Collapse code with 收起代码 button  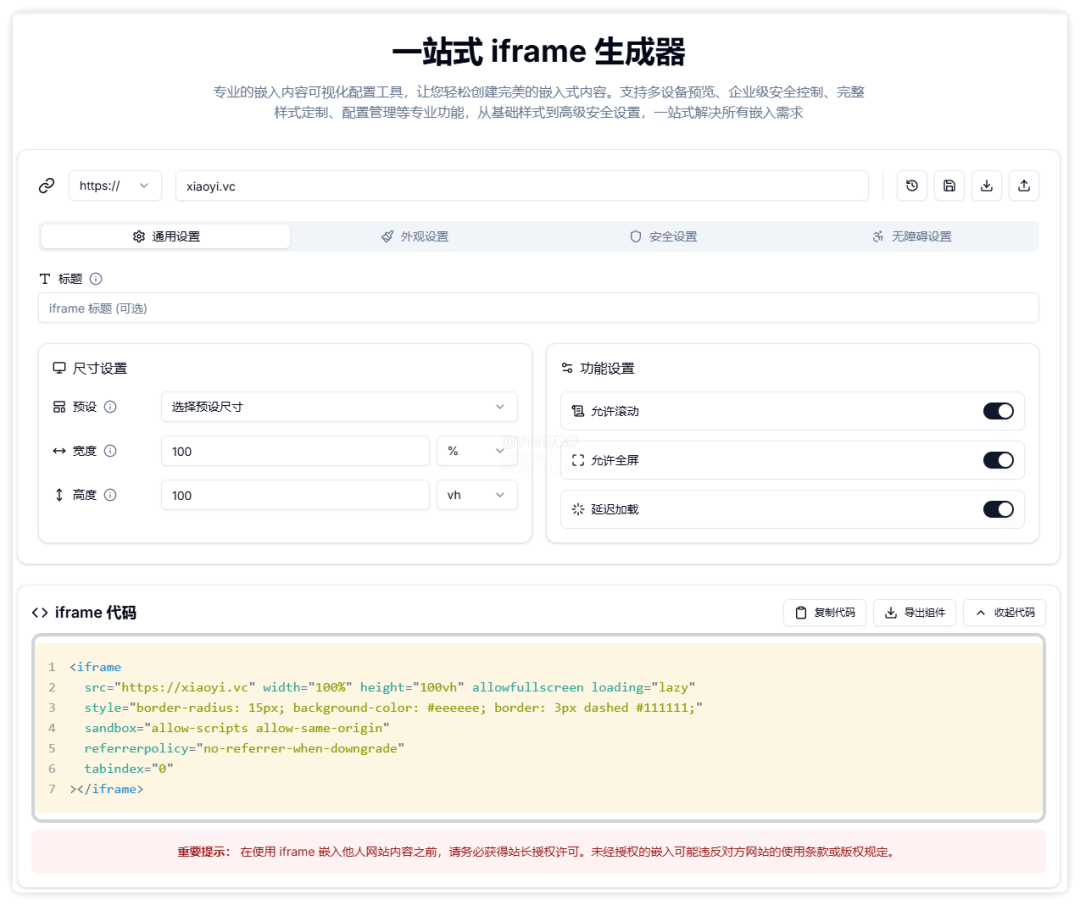coord(1004,613)
